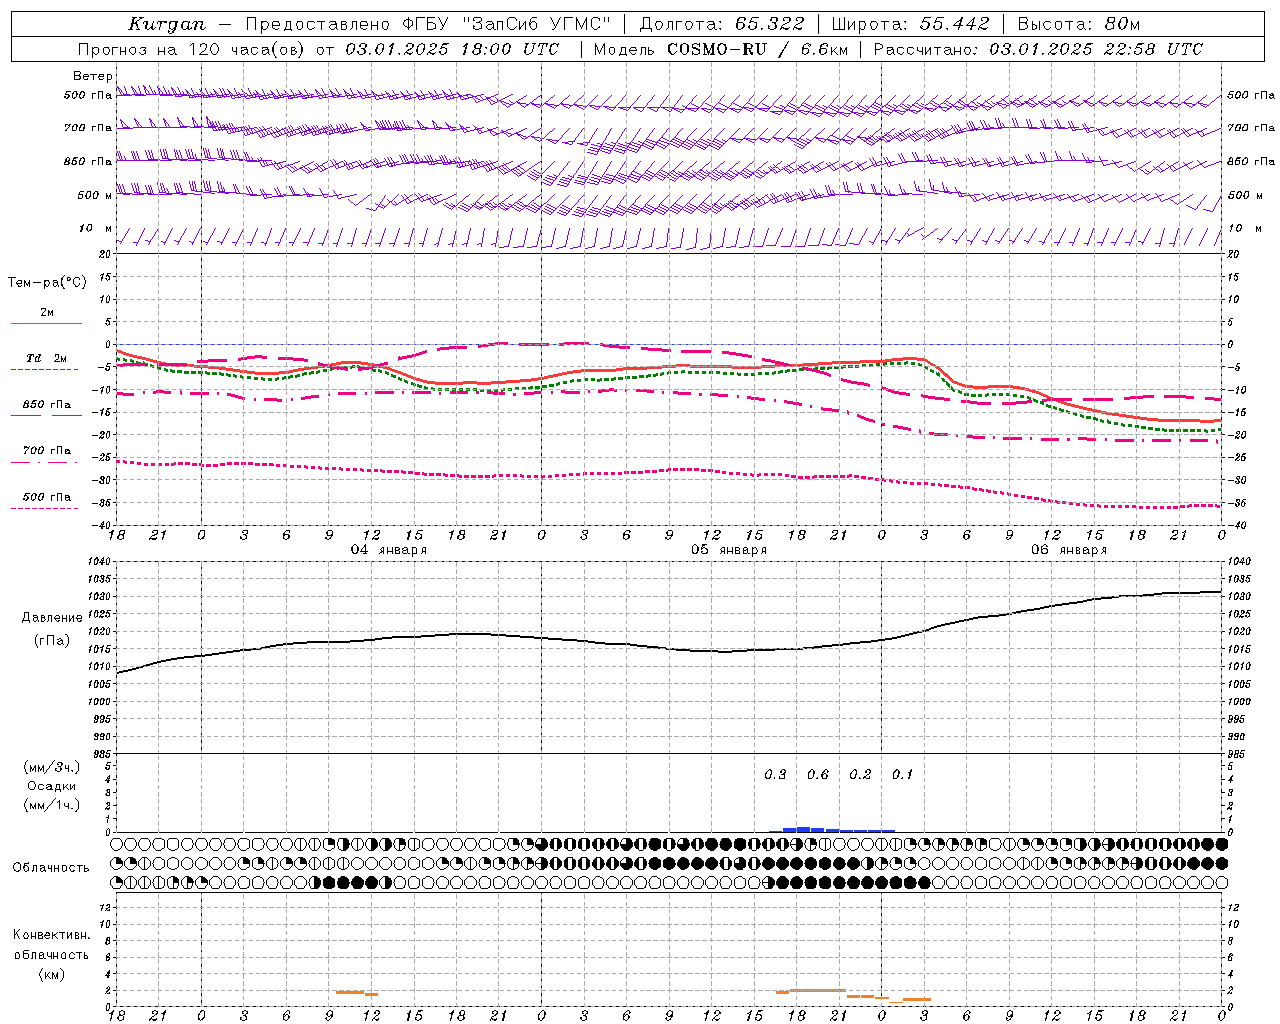Click the (мм/3ч.) precipitation unit label
Screen dimensions: 1280x1024
coord(52,768)
